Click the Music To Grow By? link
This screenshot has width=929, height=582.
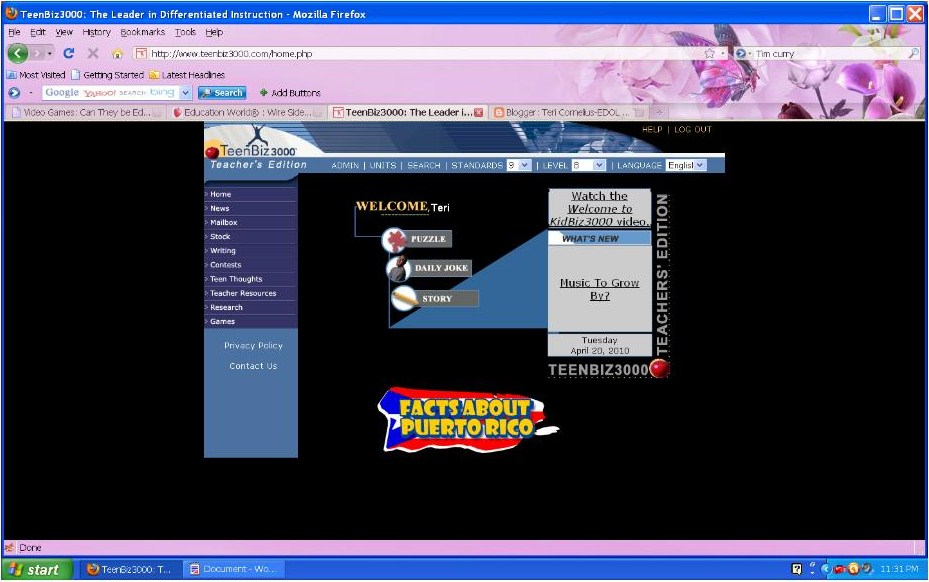tap(599, 289)
